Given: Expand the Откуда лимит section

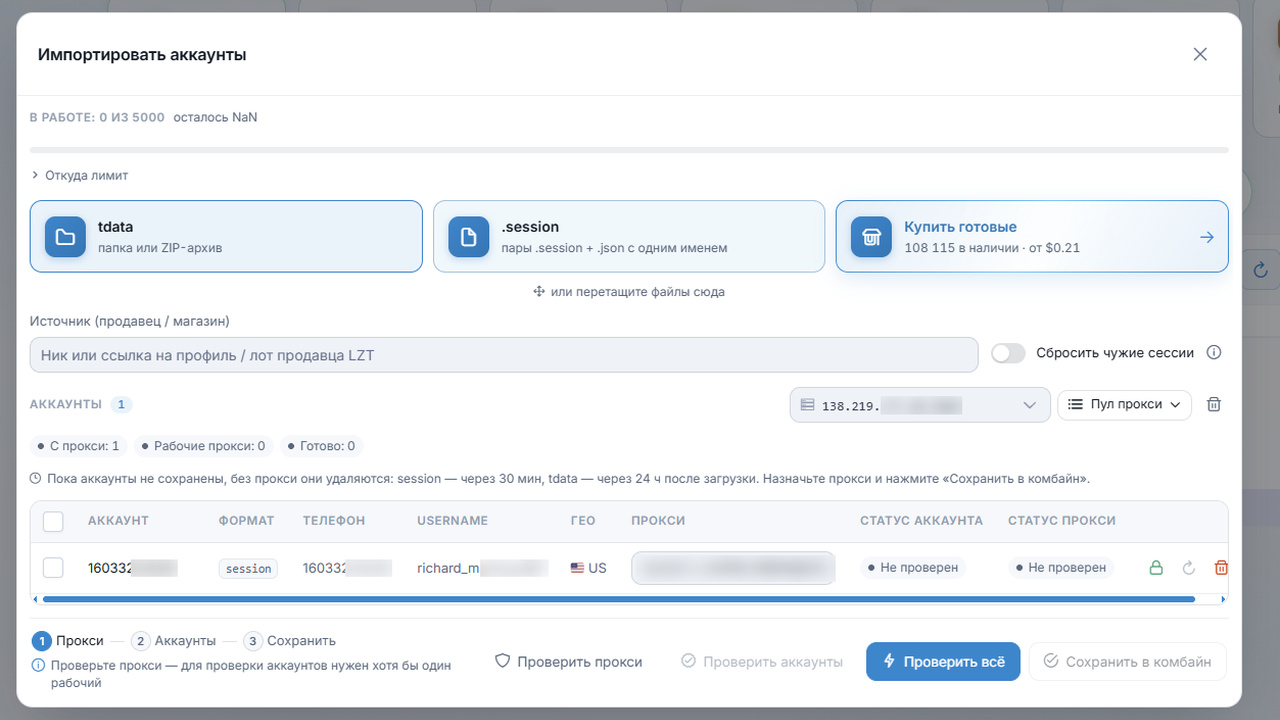Looking at the screenshot, I should pos(80,175).
